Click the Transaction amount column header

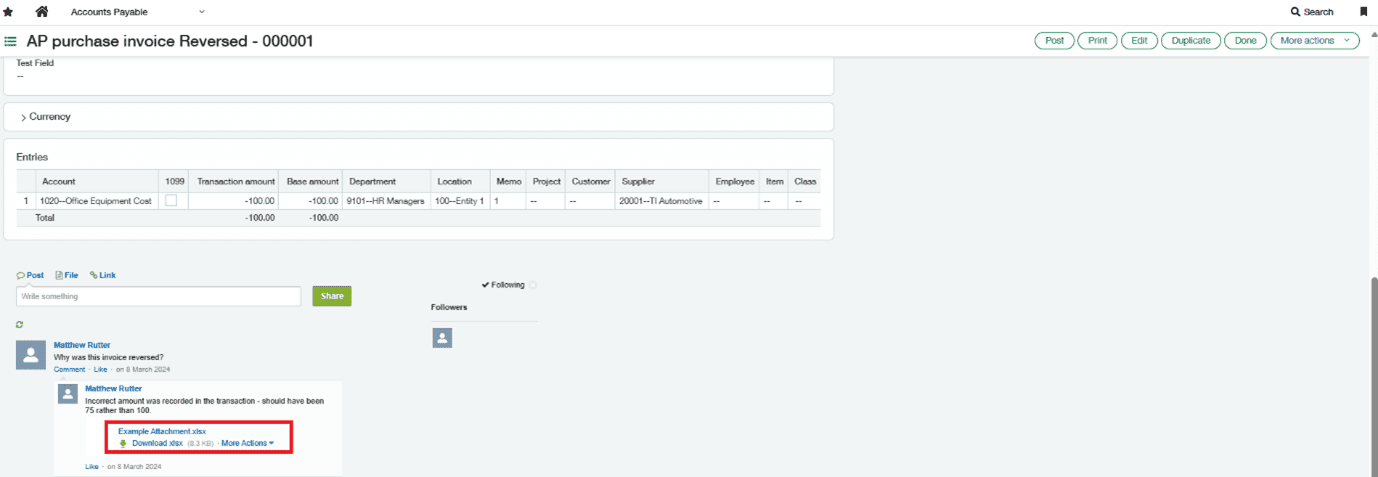tap(236, 182)
